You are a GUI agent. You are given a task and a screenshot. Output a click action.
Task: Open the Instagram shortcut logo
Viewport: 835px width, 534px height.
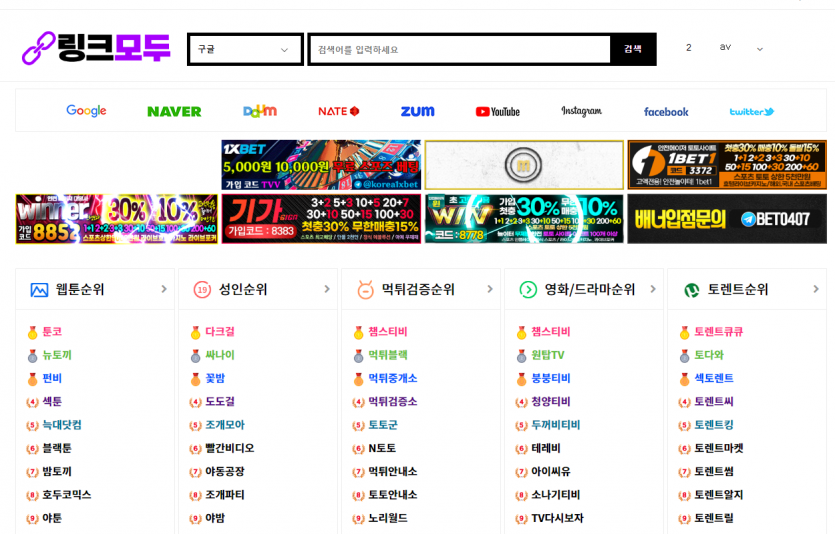582,111
